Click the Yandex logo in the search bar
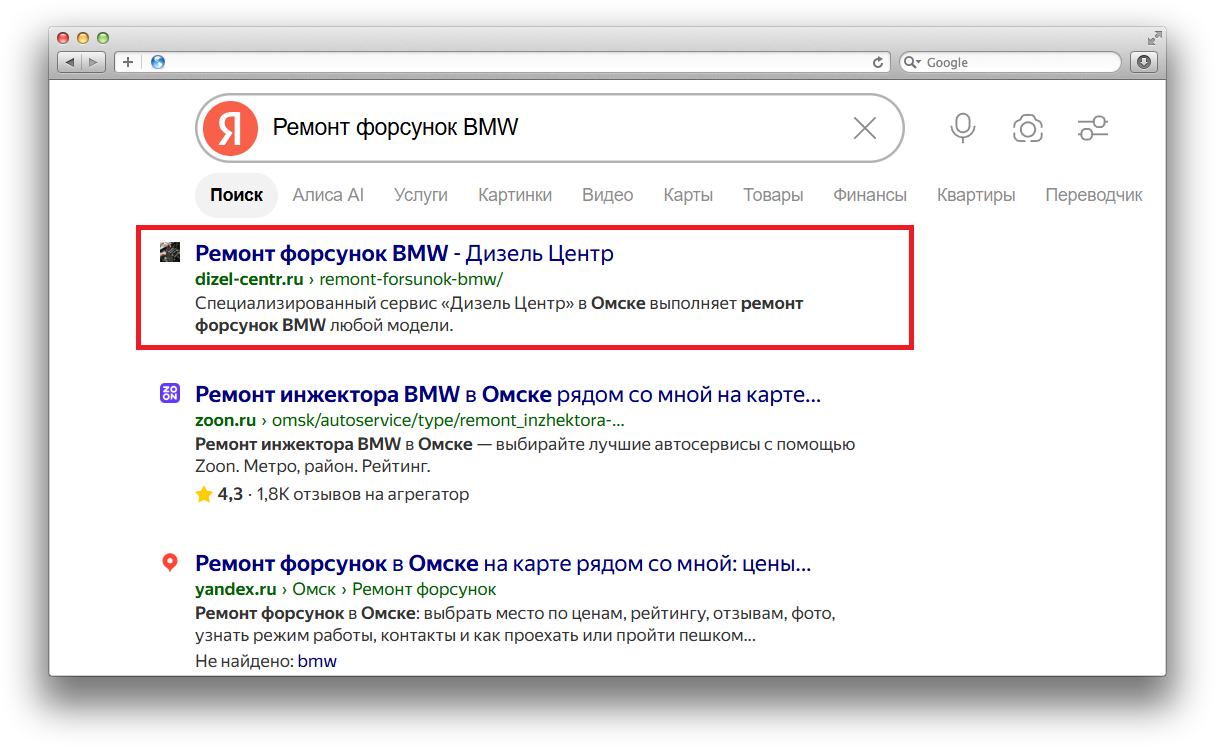 point(231,128)
